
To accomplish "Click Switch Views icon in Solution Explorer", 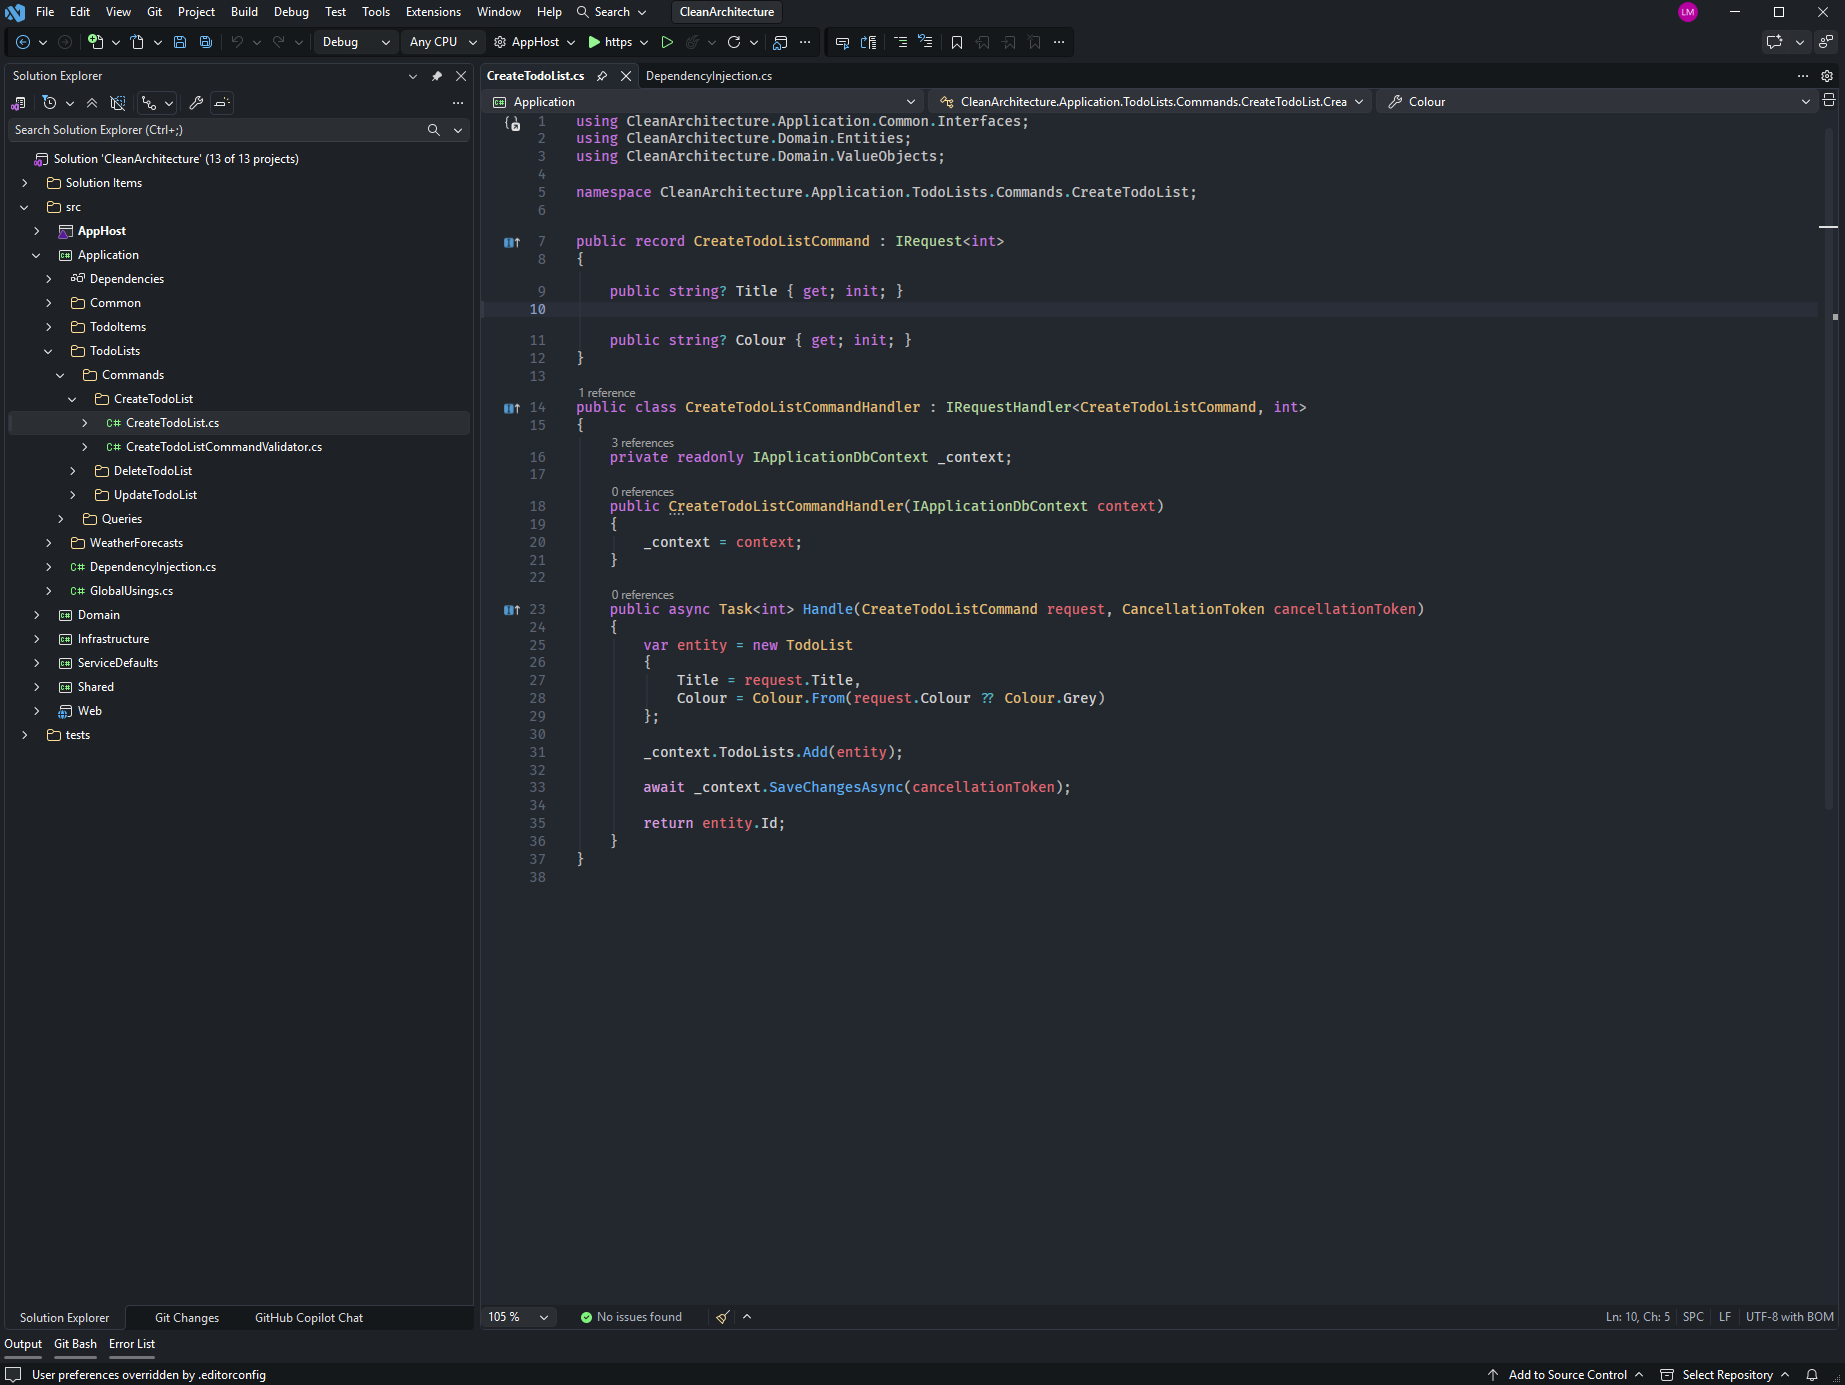I will tap(18, 103).
